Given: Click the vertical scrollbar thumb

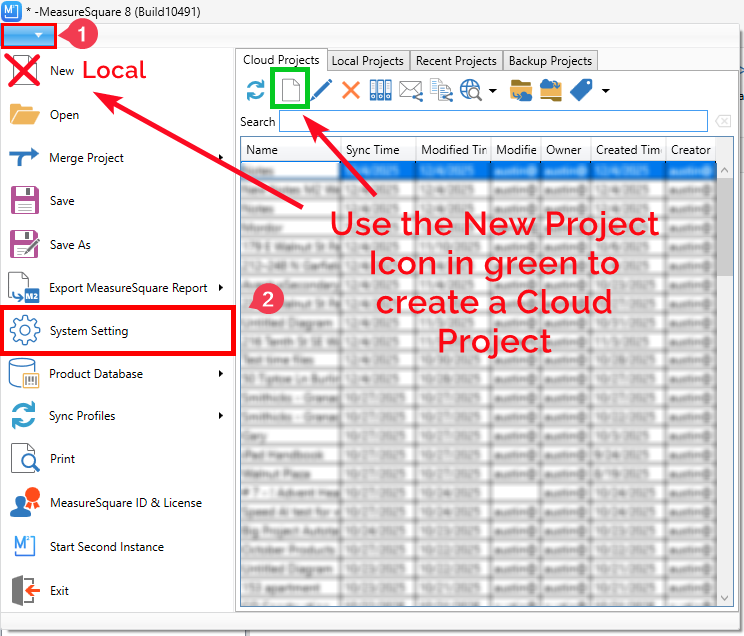Looking at the screenshot, I should pyautogui.click(x=724, y=227).
